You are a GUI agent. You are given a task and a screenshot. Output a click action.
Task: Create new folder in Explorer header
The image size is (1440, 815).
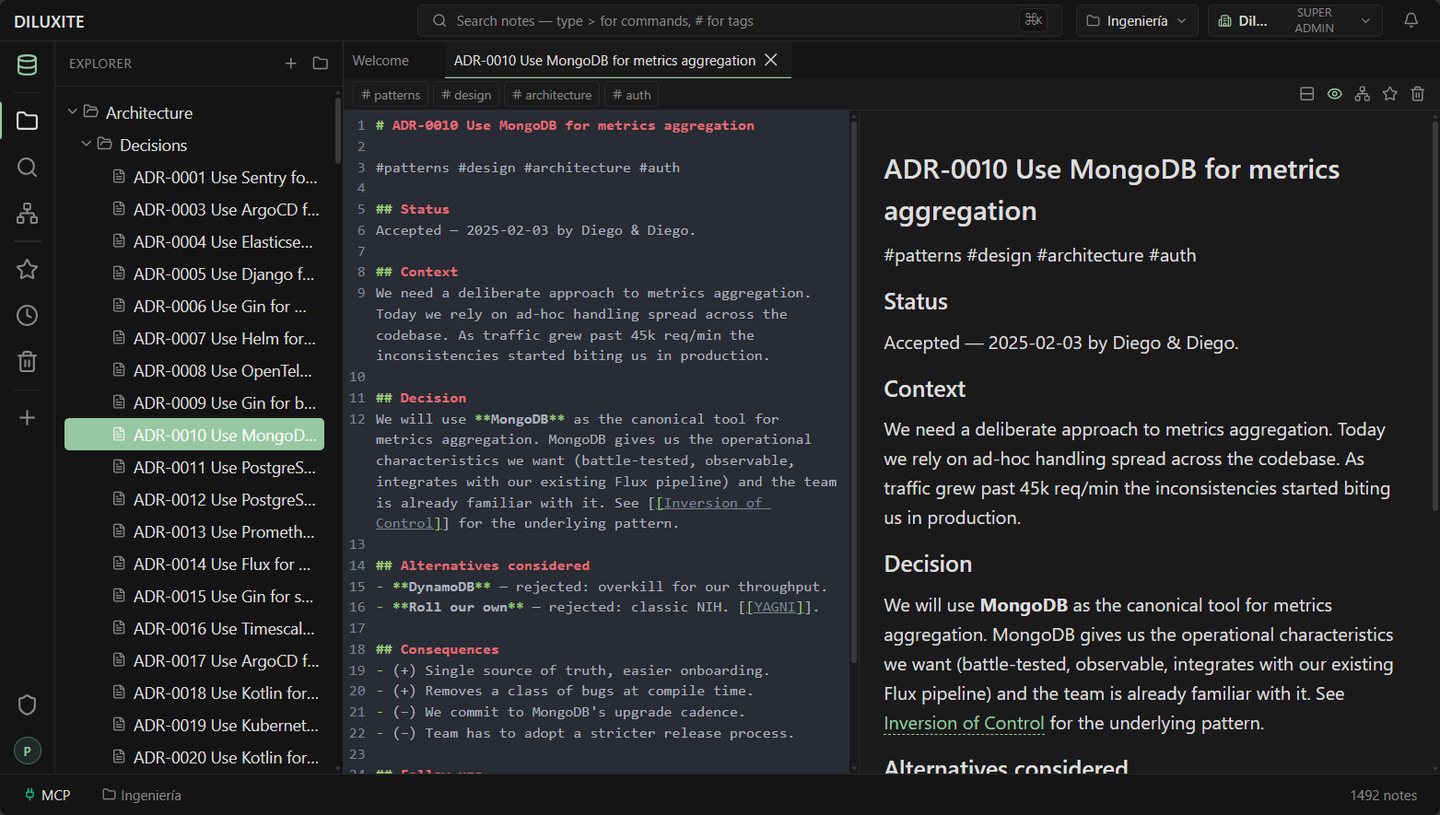[x=320, y=63]
